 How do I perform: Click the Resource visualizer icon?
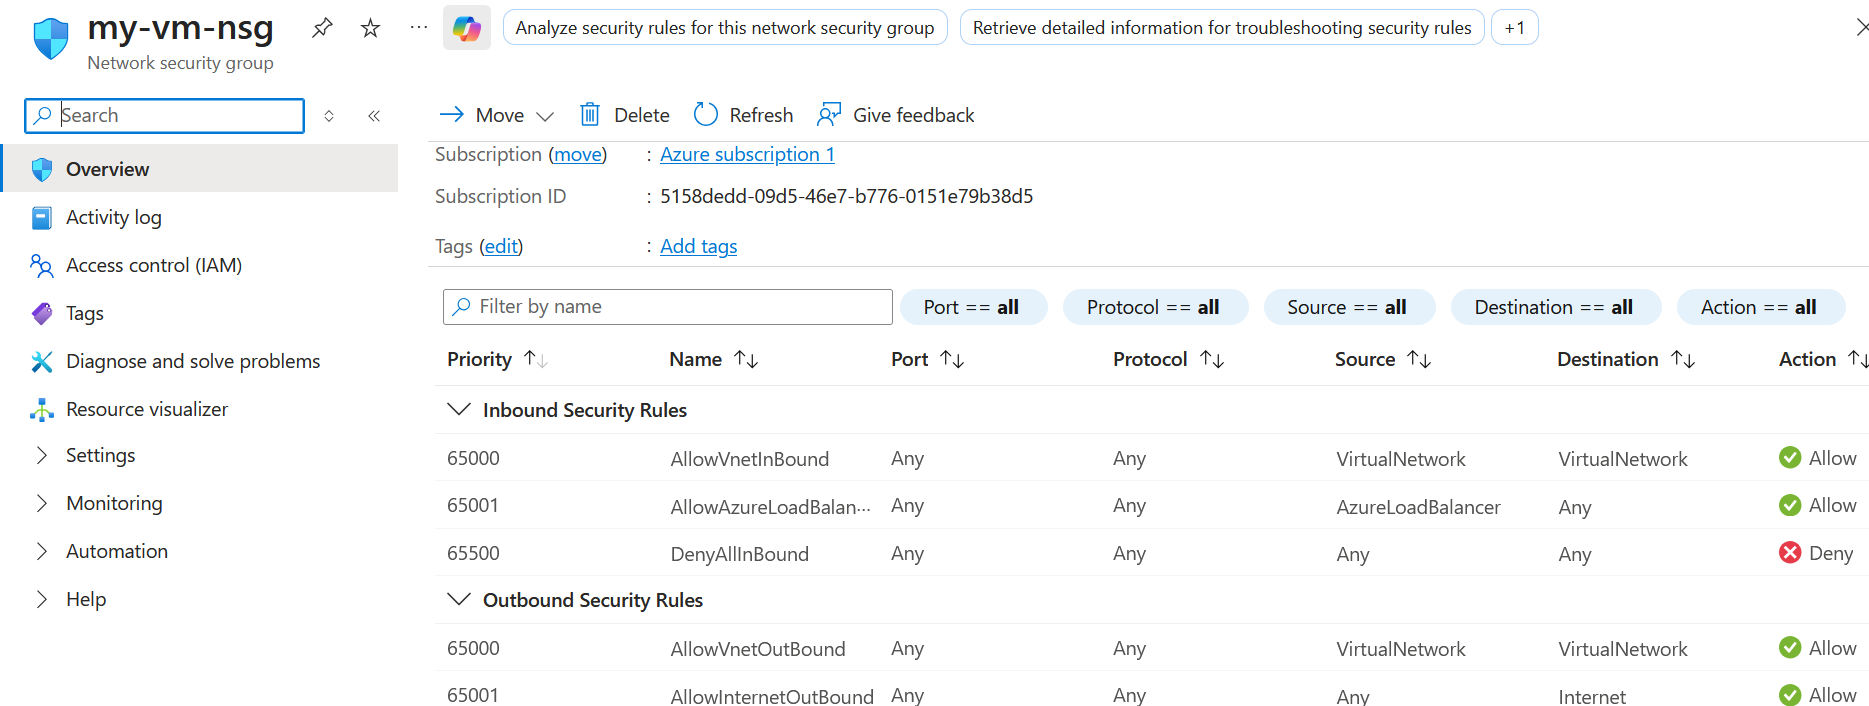[42, 410]
